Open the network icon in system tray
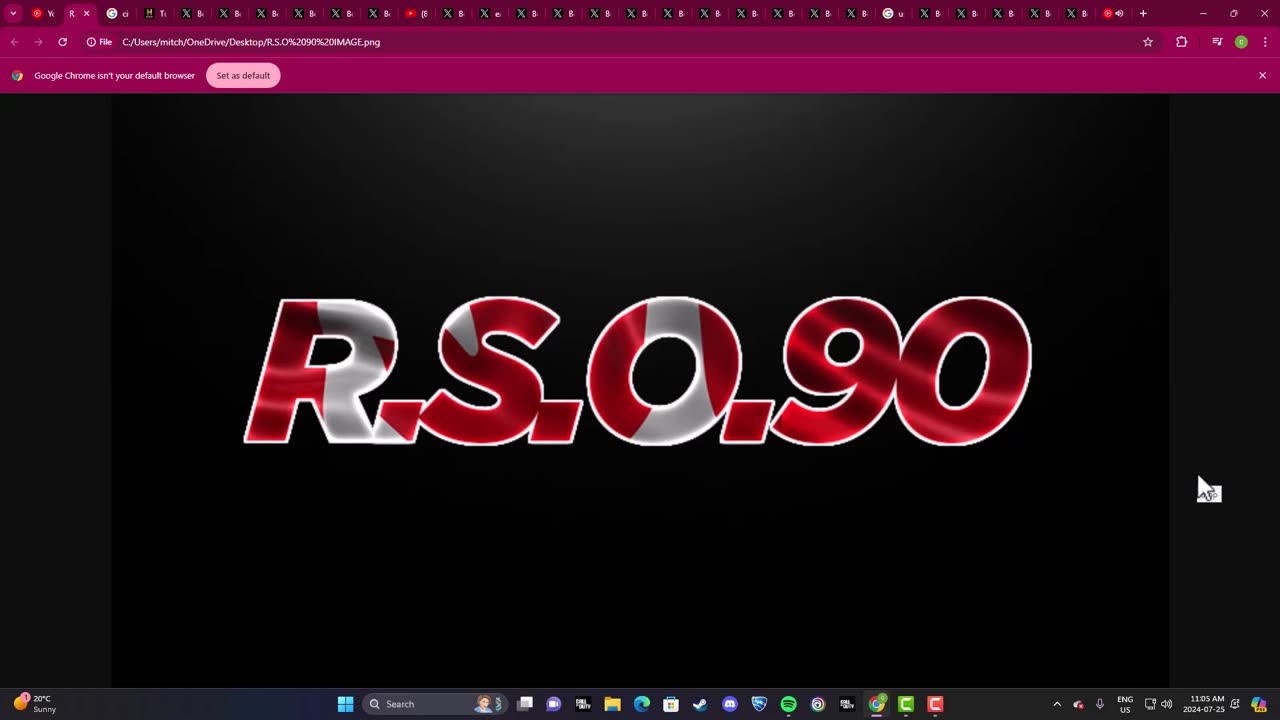The image size is (1280, 720). (1150, 704)
